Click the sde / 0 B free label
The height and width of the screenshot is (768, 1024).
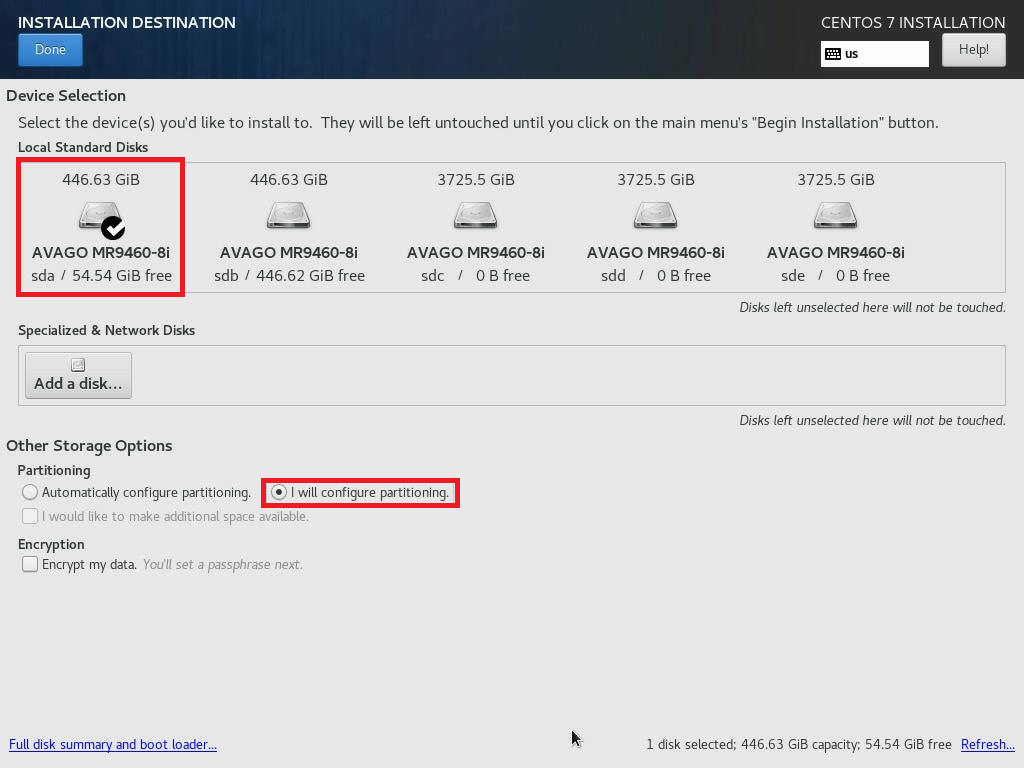(x=835, y=276)
